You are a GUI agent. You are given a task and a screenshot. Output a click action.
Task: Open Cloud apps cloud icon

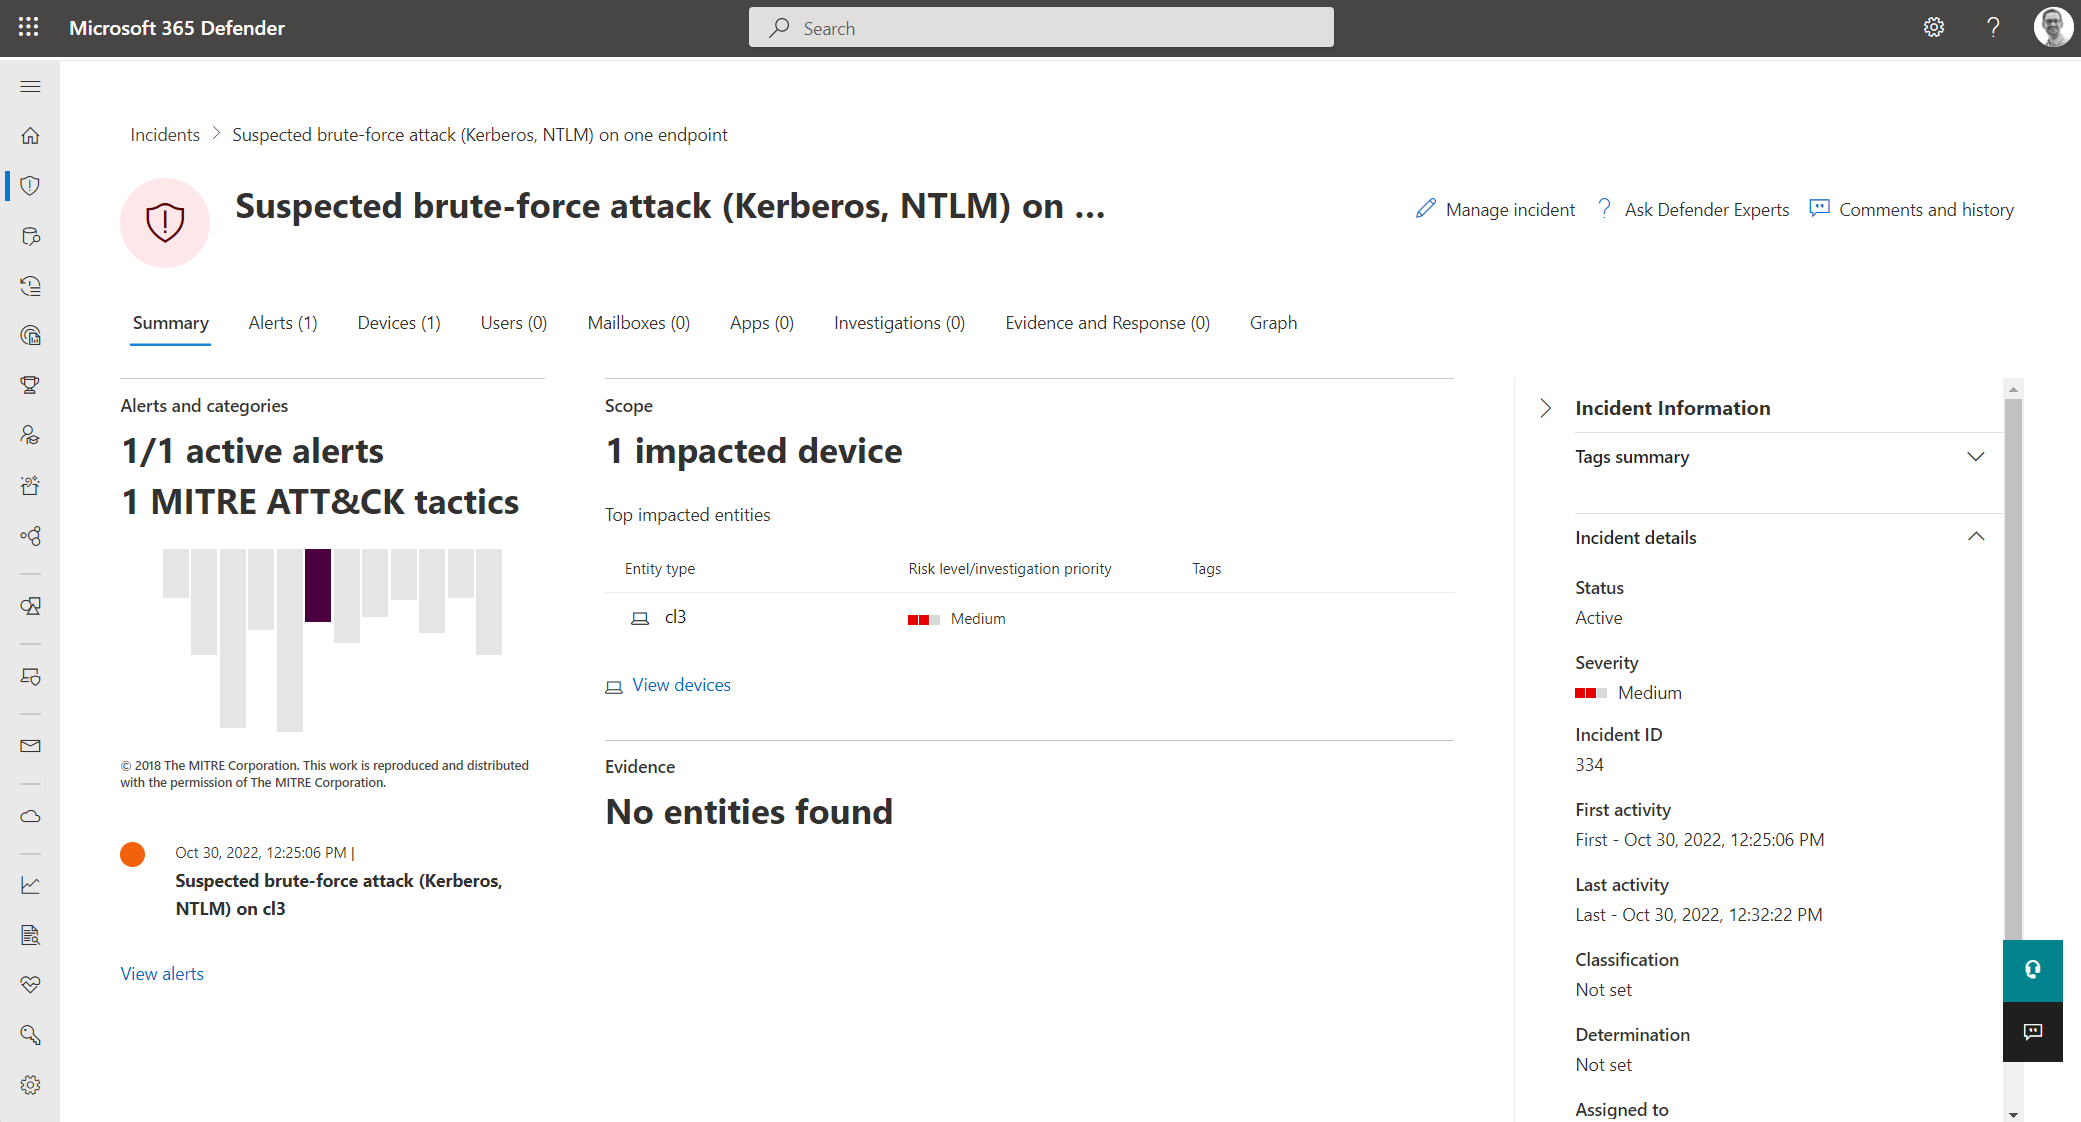pos(30,816)
